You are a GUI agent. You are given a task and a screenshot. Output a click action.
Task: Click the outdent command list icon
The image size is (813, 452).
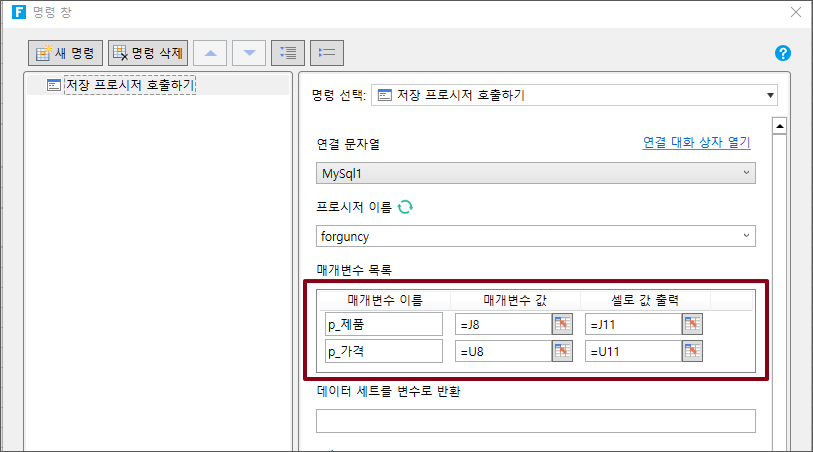coord(327,52)
